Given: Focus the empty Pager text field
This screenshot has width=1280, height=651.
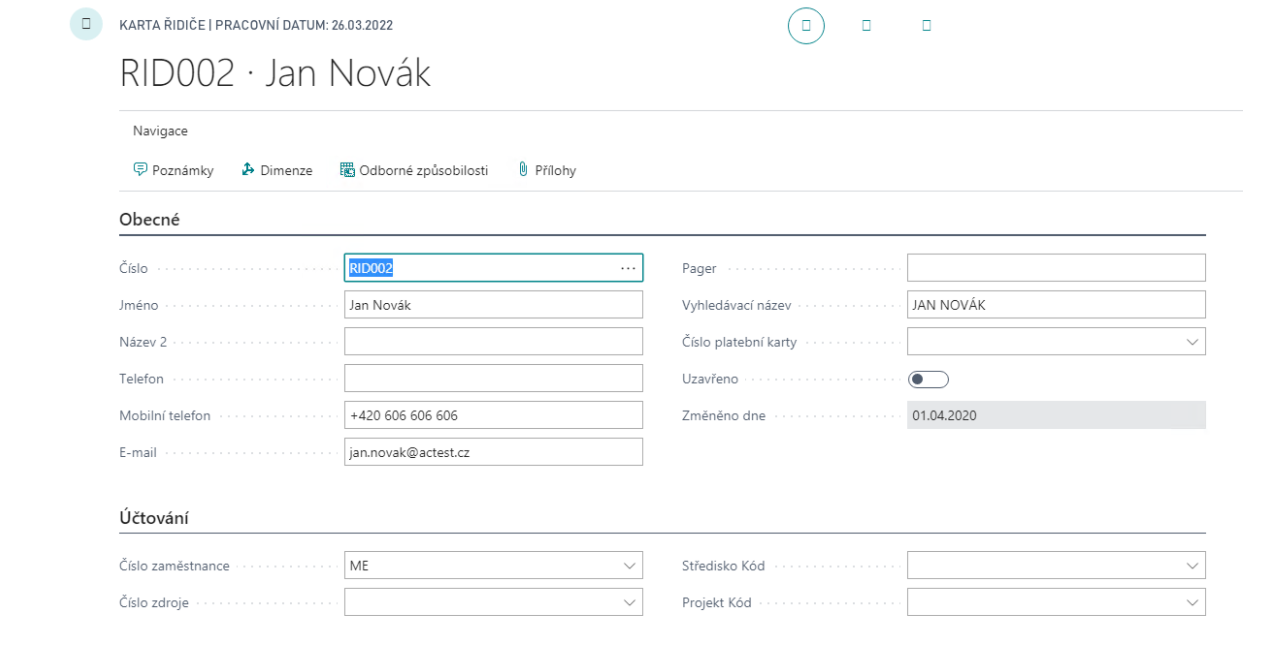Looking at the screenshot, I should coord(1055,268).
